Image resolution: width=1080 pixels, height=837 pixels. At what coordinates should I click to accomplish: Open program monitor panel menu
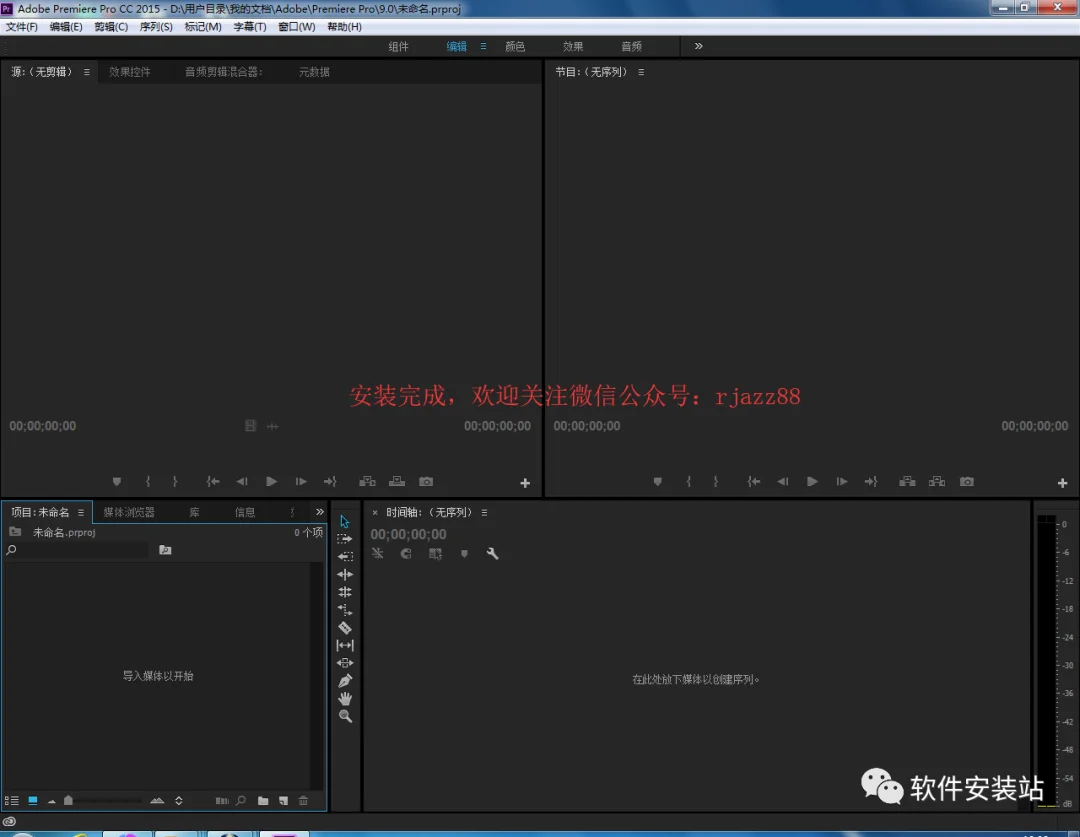pyautogui.click(x=641, y=72)
